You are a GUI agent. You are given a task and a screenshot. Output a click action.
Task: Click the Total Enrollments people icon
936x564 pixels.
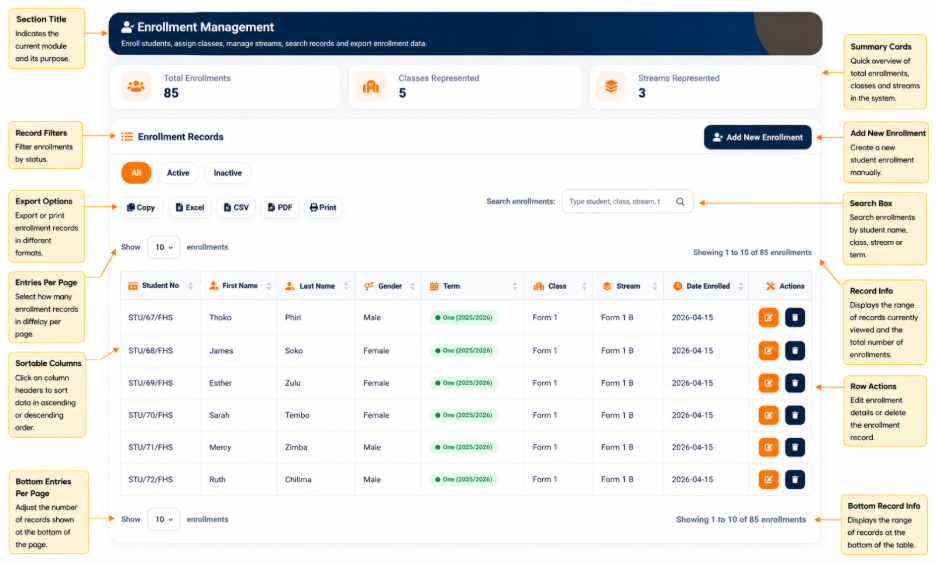coord(136,87)
